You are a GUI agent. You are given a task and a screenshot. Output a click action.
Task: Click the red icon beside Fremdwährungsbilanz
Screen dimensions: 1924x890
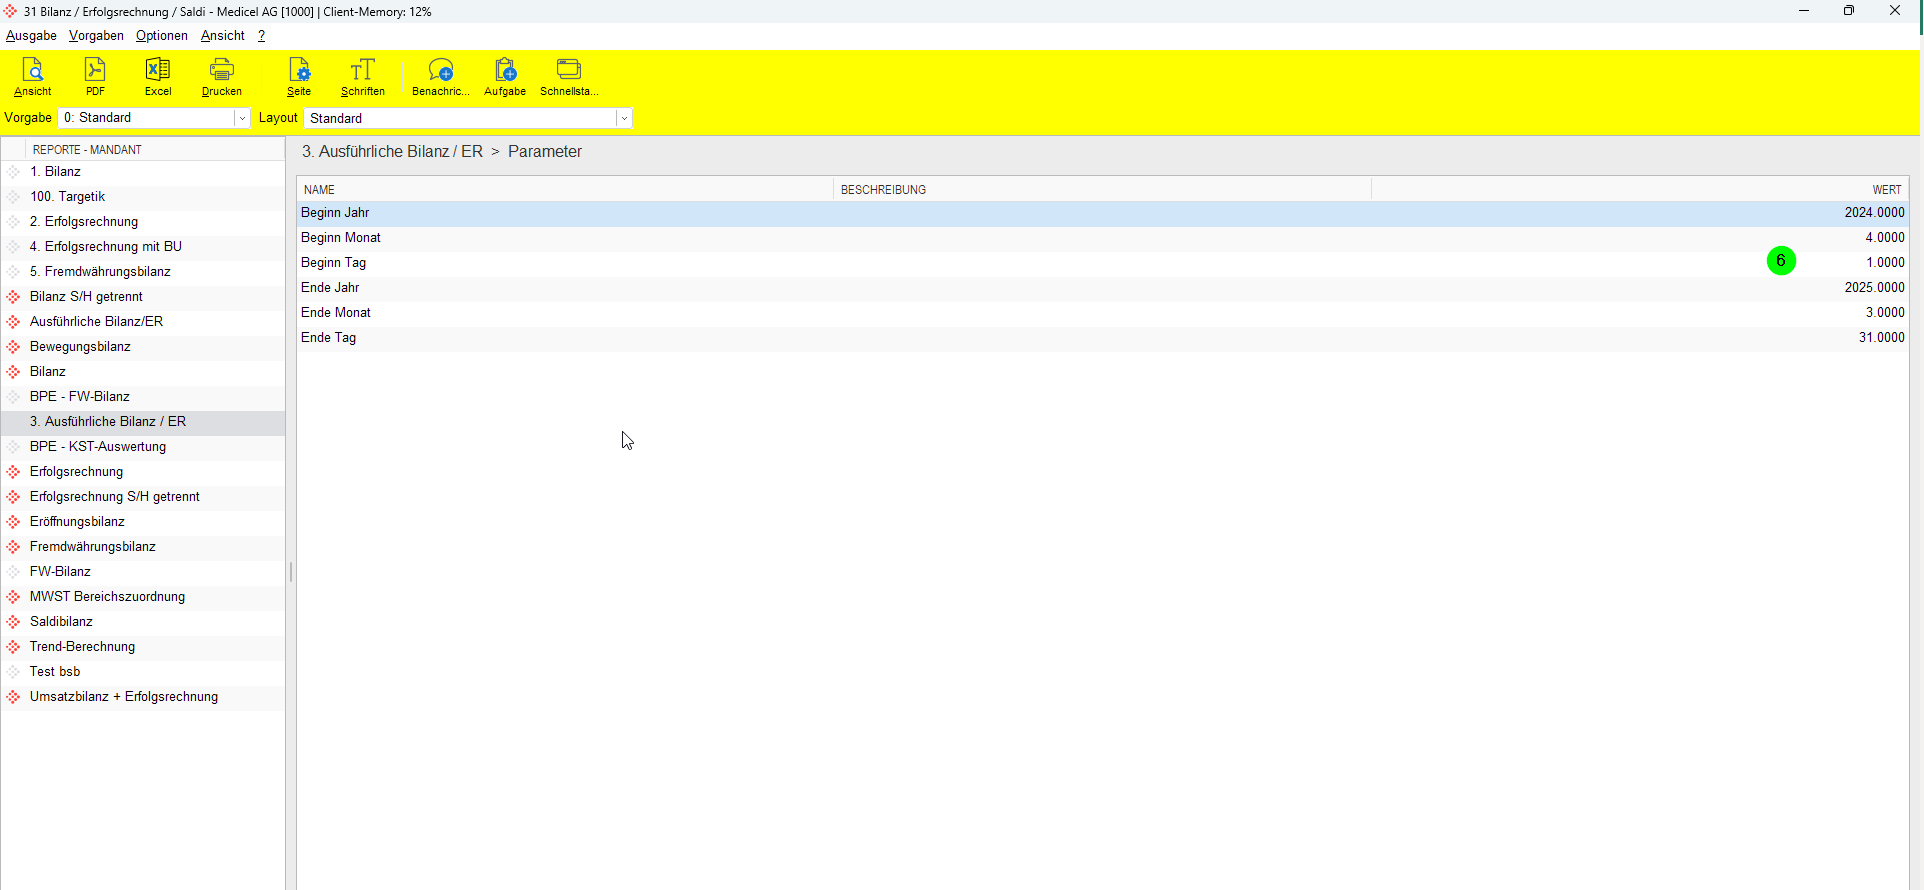pos(14,547)
